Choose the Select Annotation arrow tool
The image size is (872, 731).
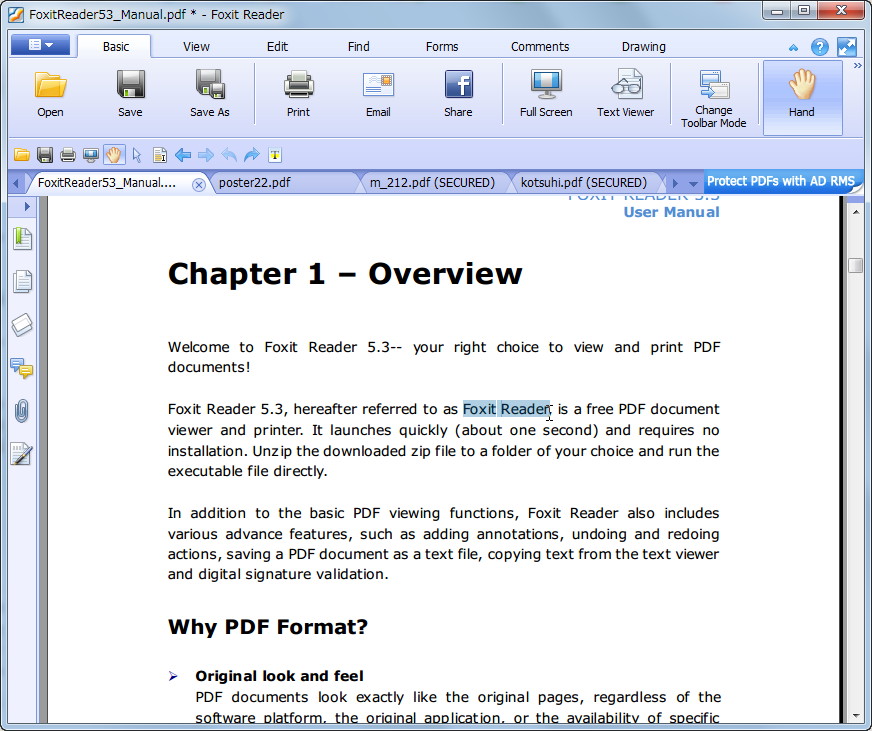(137, 155)
